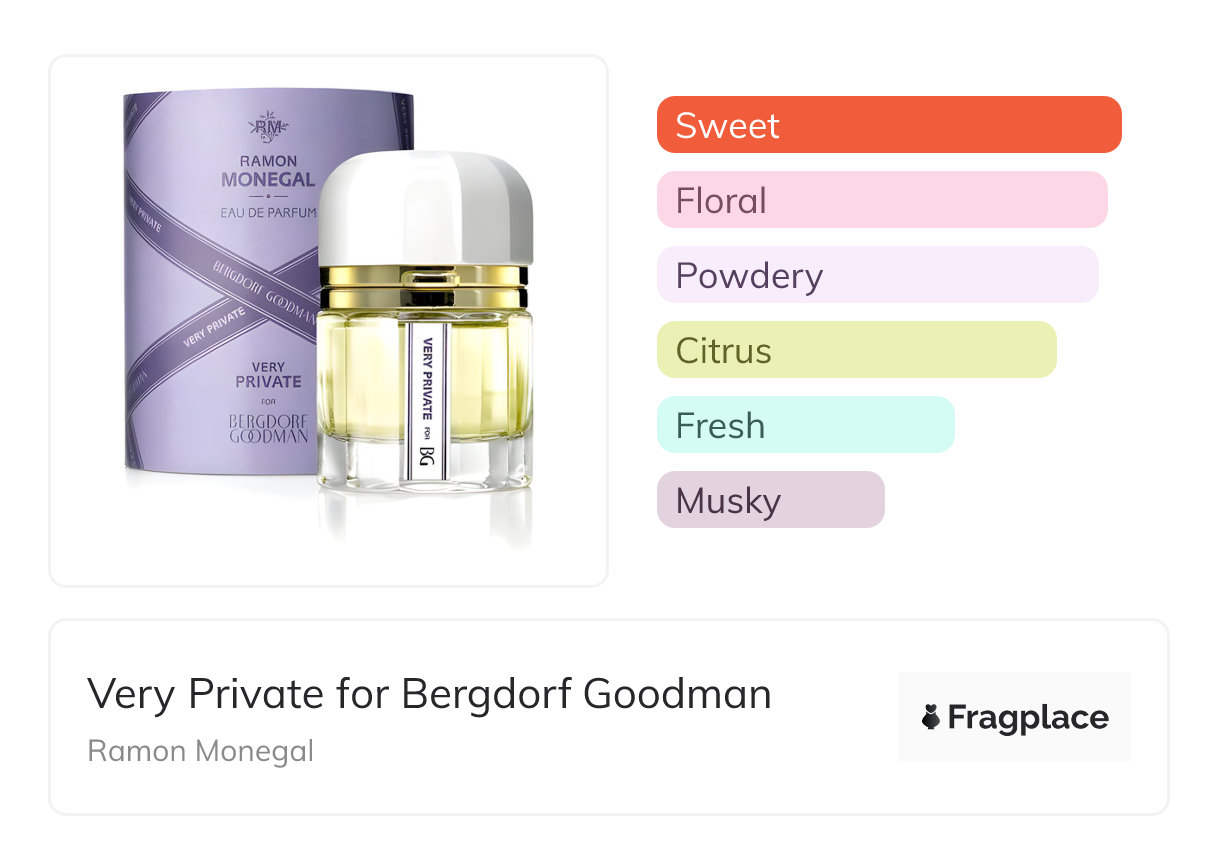Select the Powdery accord bar
This screenshot has height=864, width=1218.
tap(877, 275)
